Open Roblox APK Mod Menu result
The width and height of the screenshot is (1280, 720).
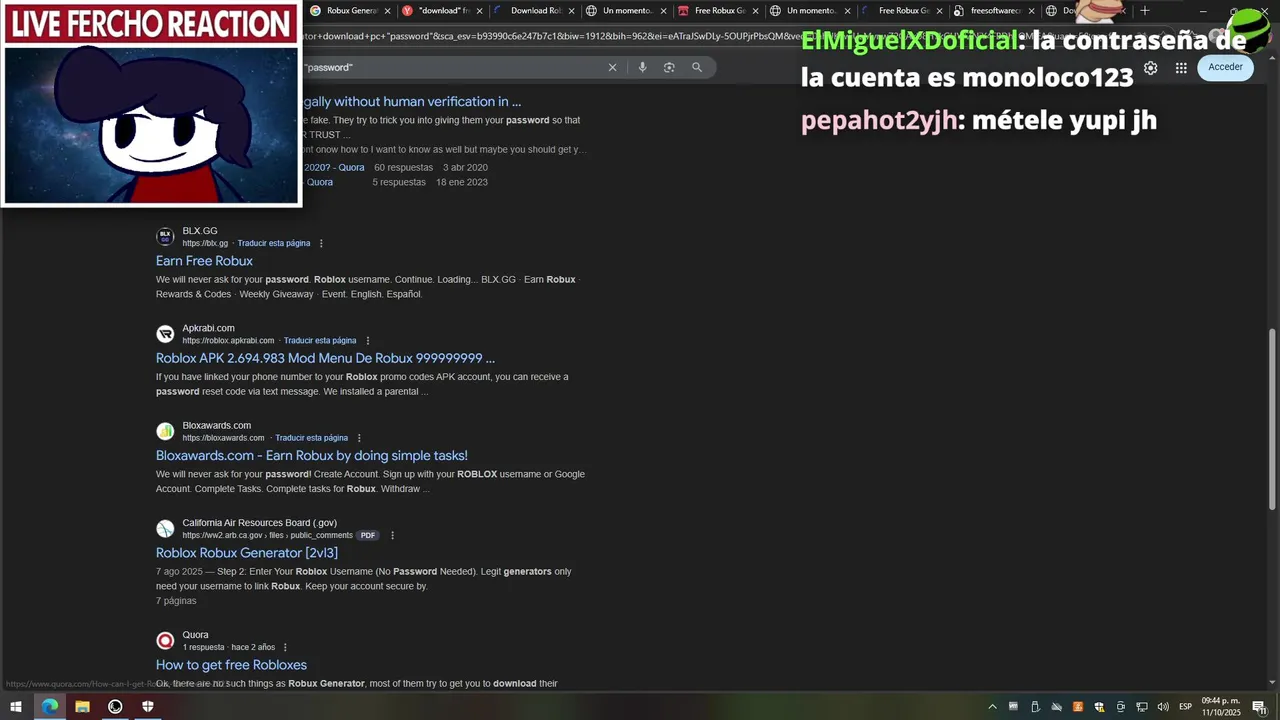click(x=325, y=358)
